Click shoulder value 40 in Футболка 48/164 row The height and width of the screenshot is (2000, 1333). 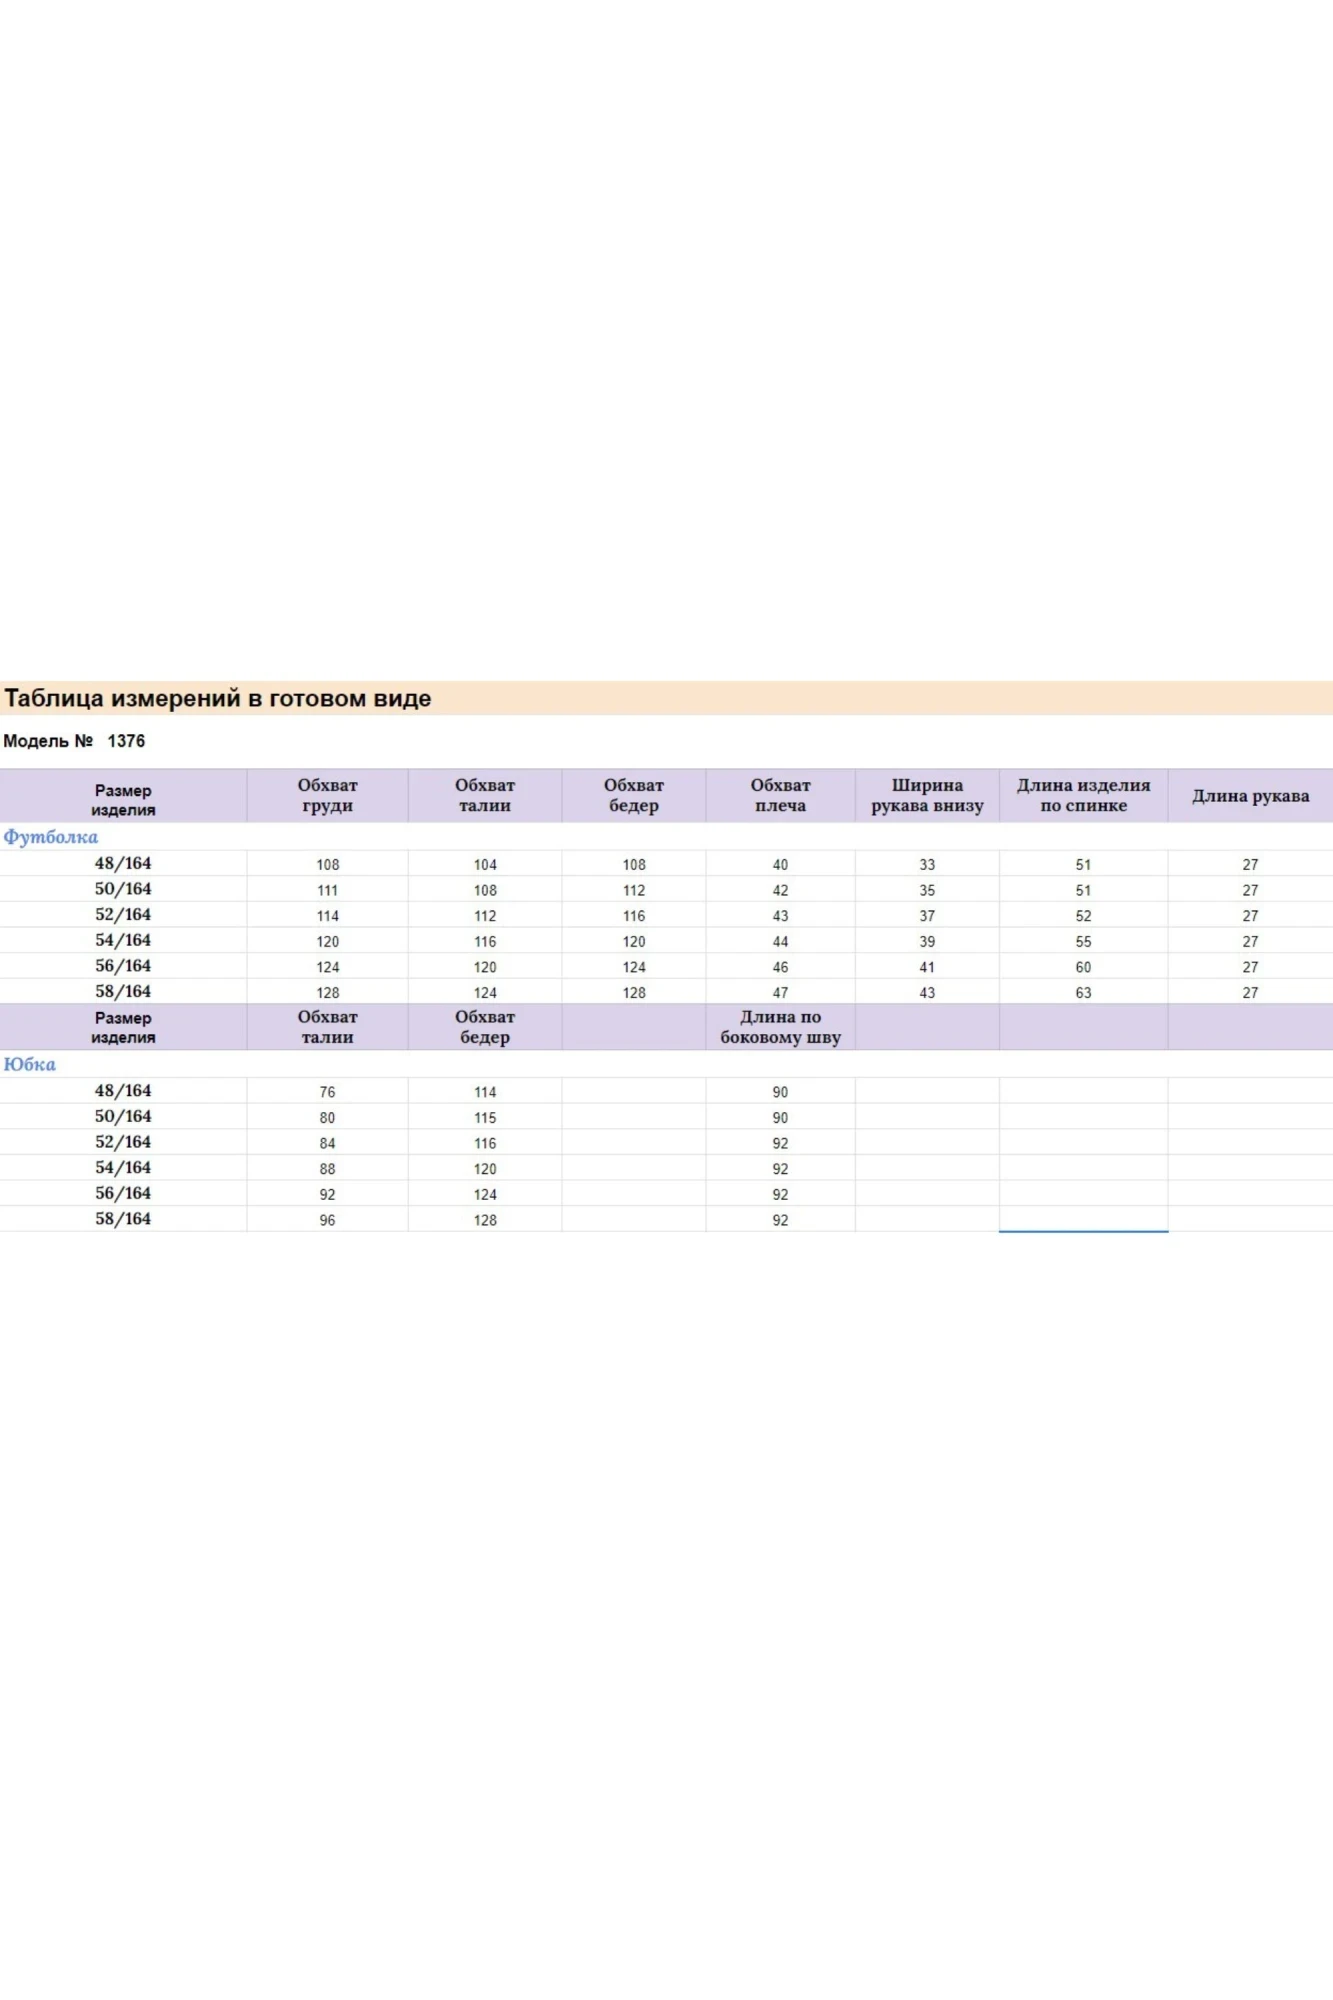pos(780,865)
